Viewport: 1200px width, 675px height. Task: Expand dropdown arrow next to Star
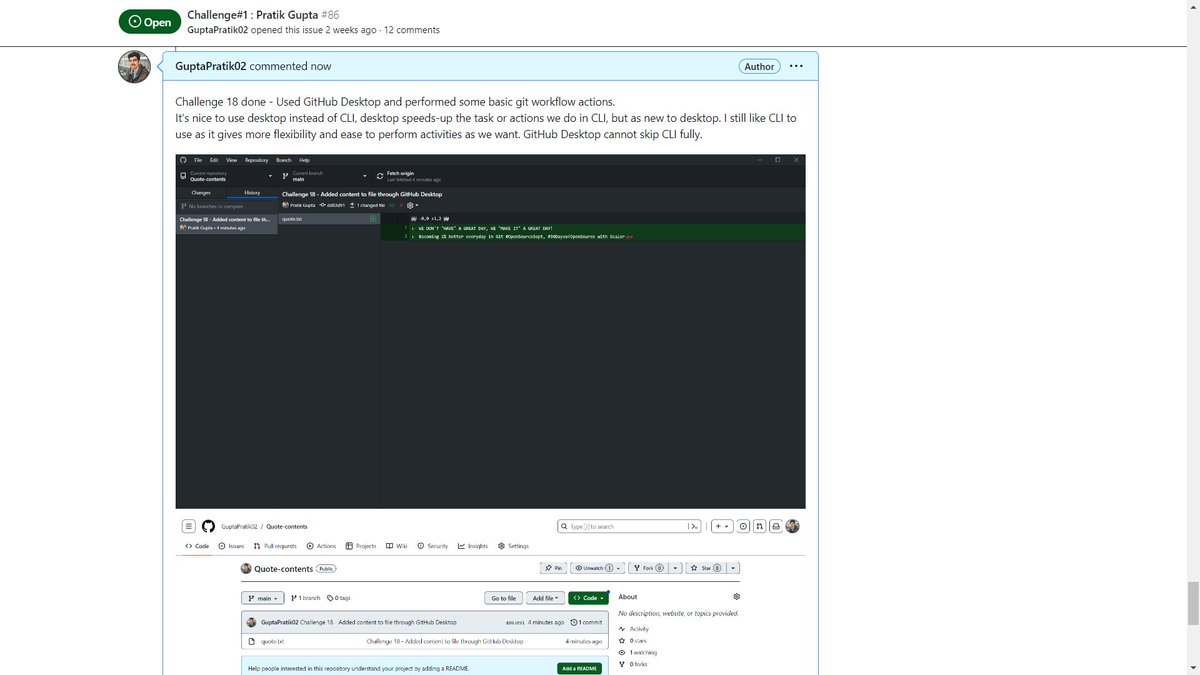point(734,568)
